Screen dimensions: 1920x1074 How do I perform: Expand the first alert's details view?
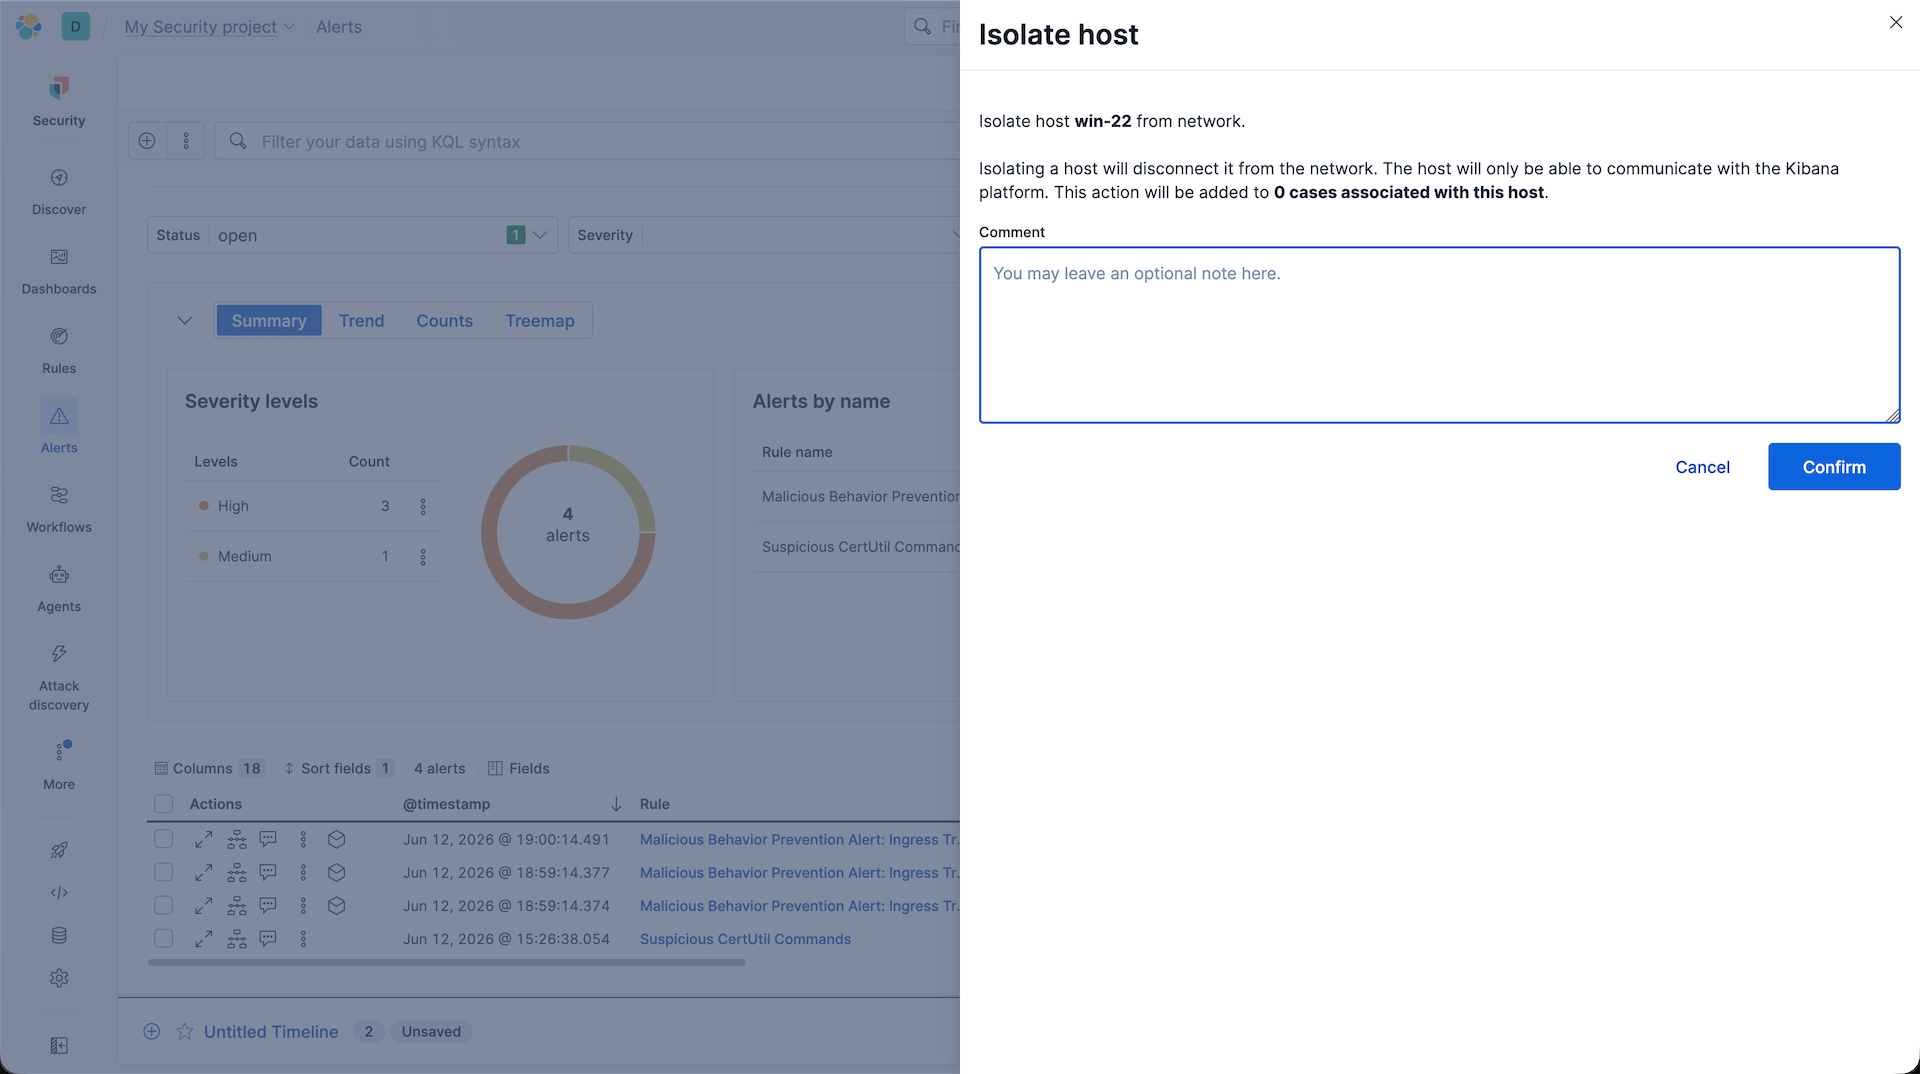203,839
